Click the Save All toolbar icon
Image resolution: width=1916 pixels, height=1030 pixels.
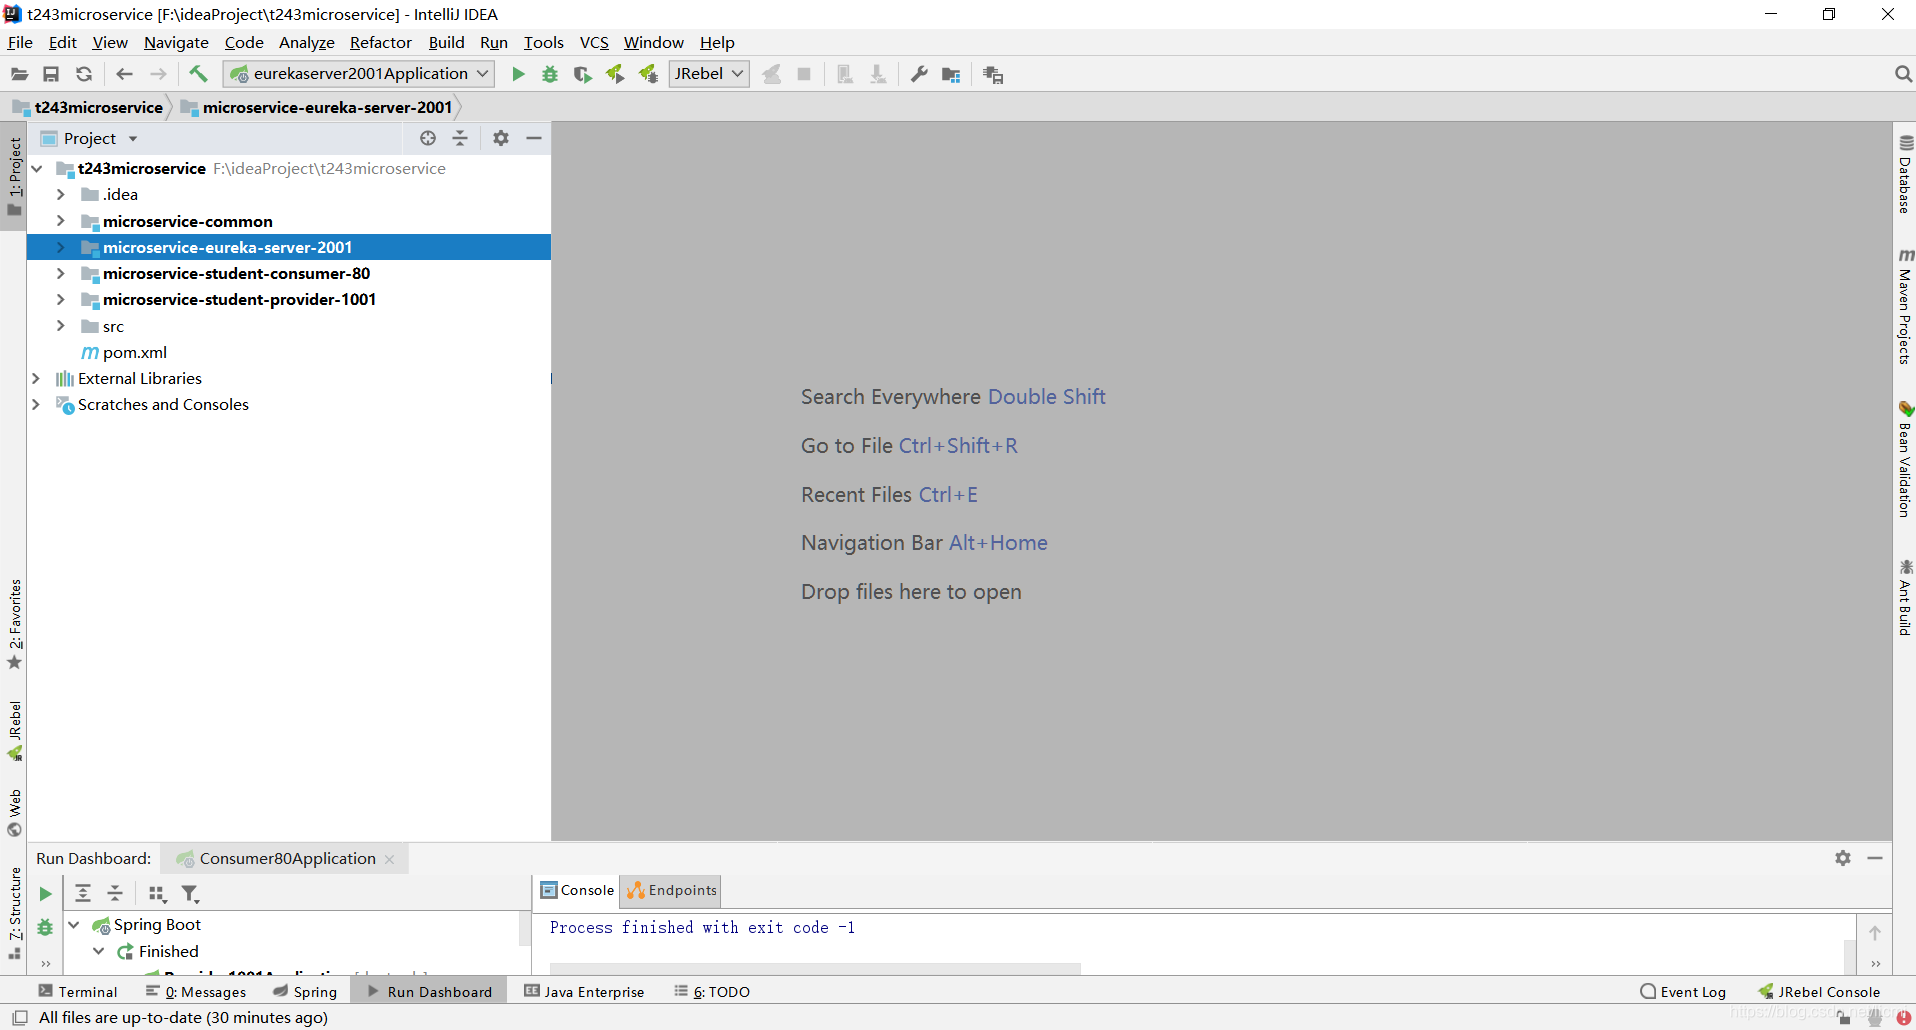51,74
